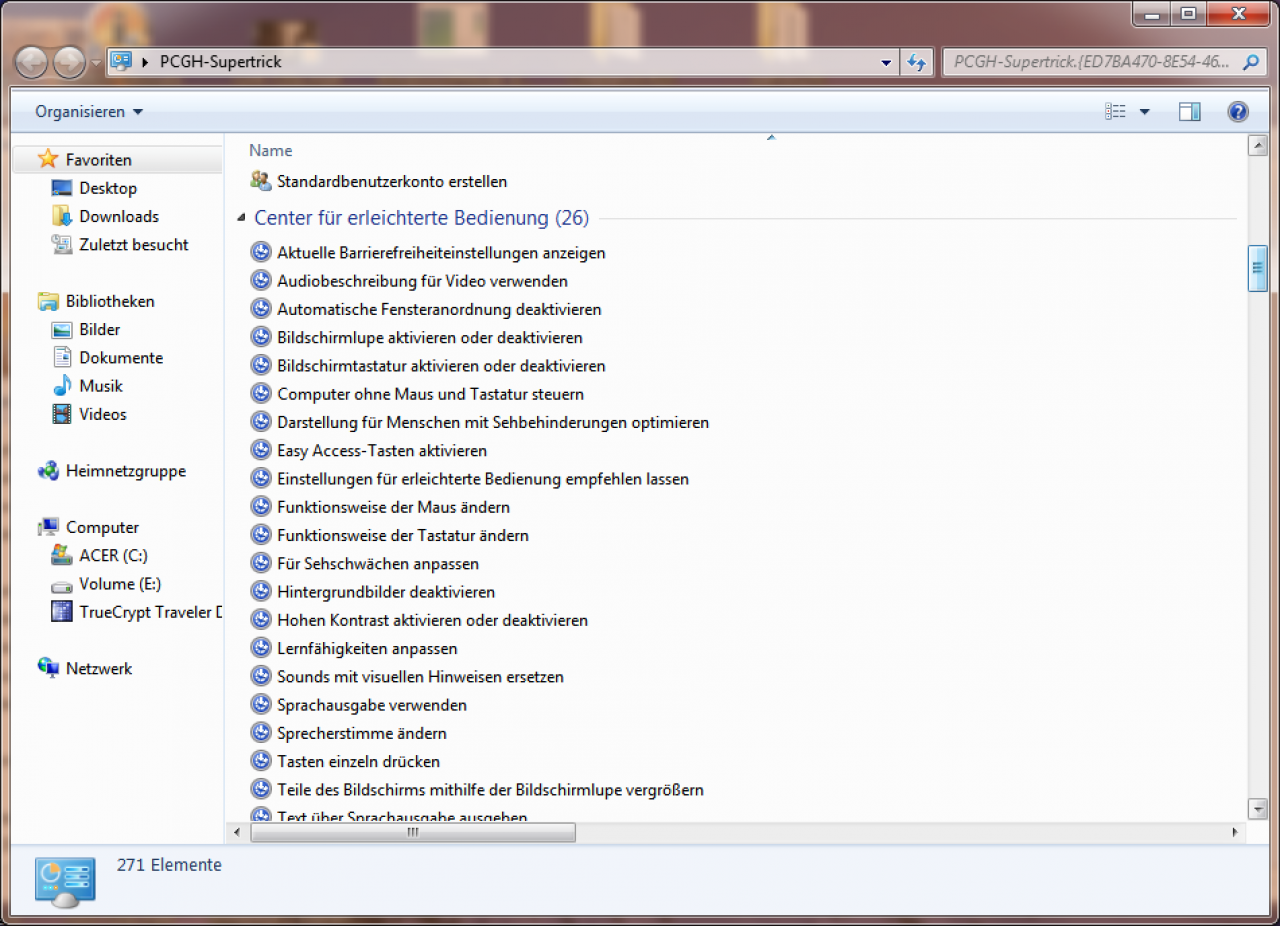Select Bibliotheken in the navigation pane

(110, 301)
